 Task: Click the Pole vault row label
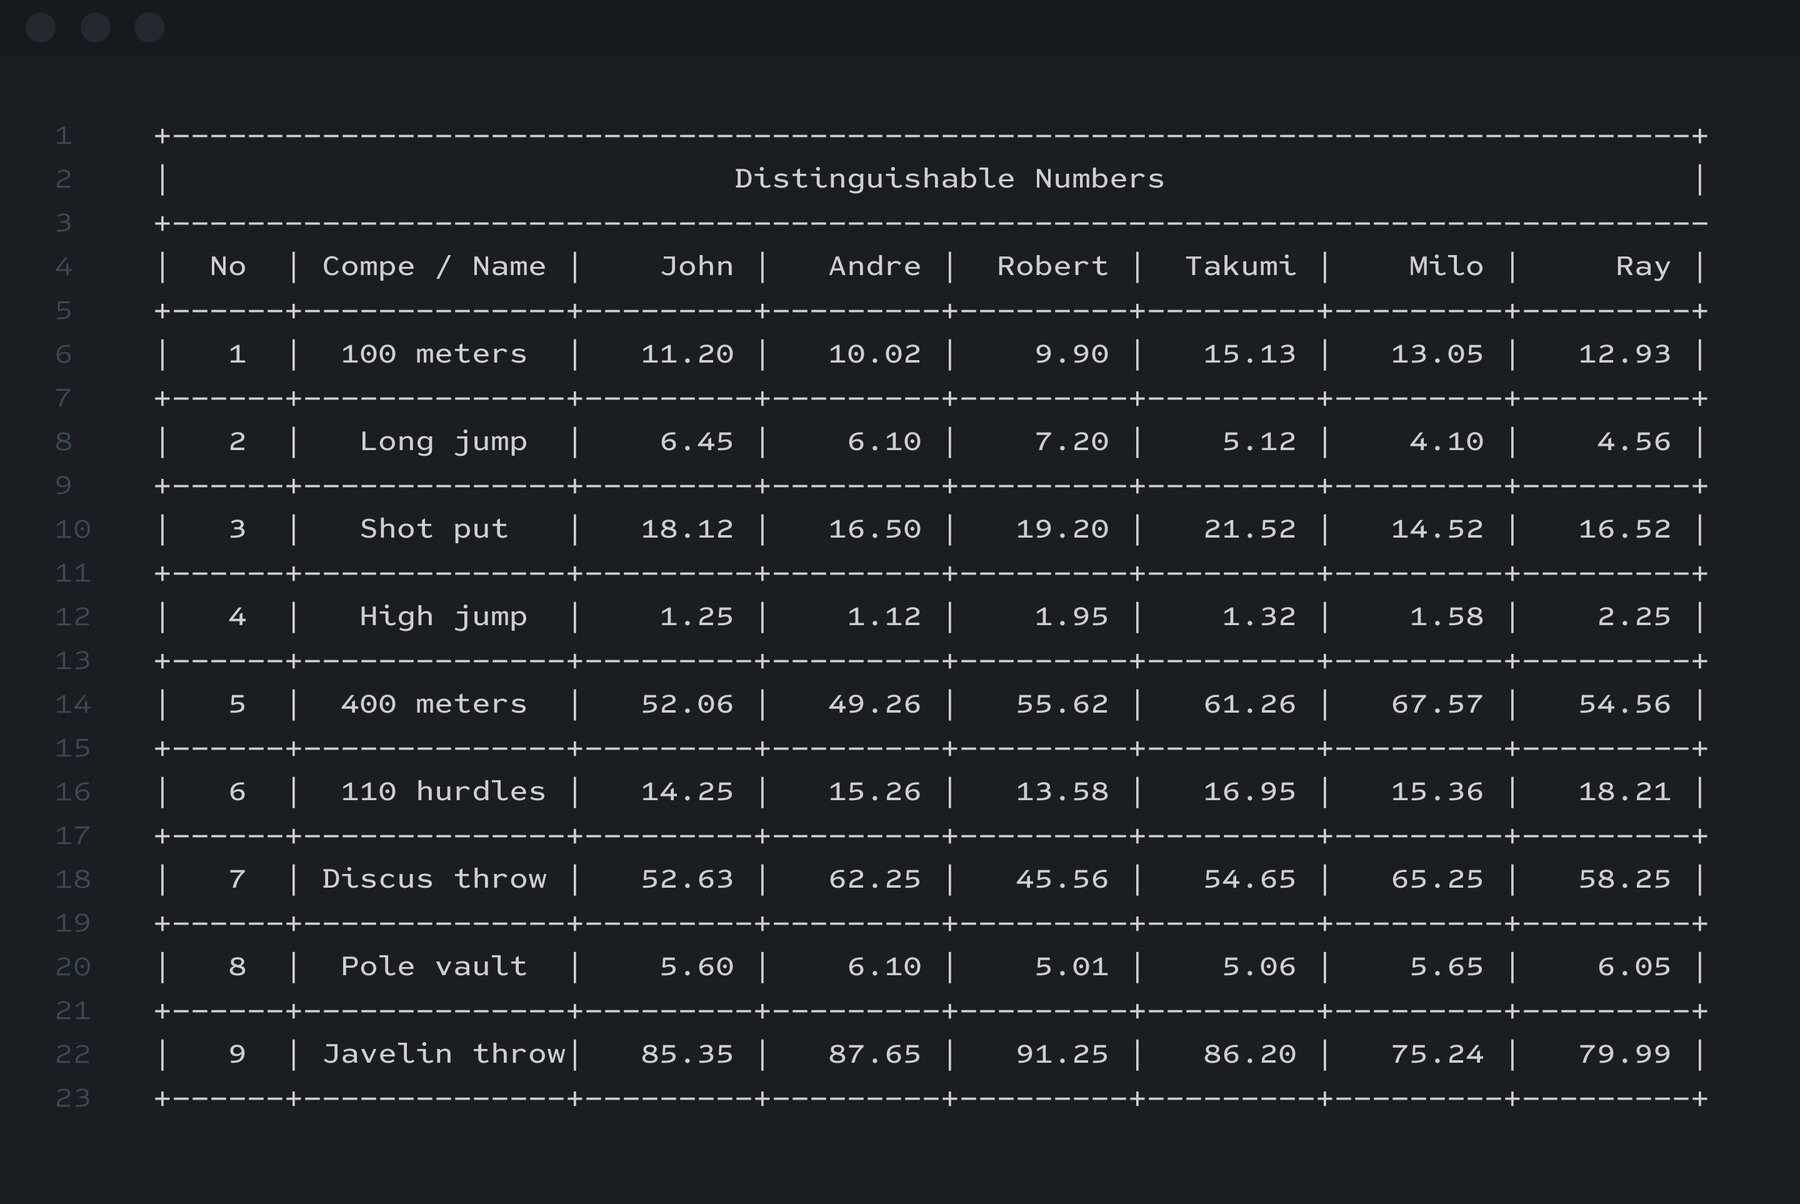coord(433,967)
